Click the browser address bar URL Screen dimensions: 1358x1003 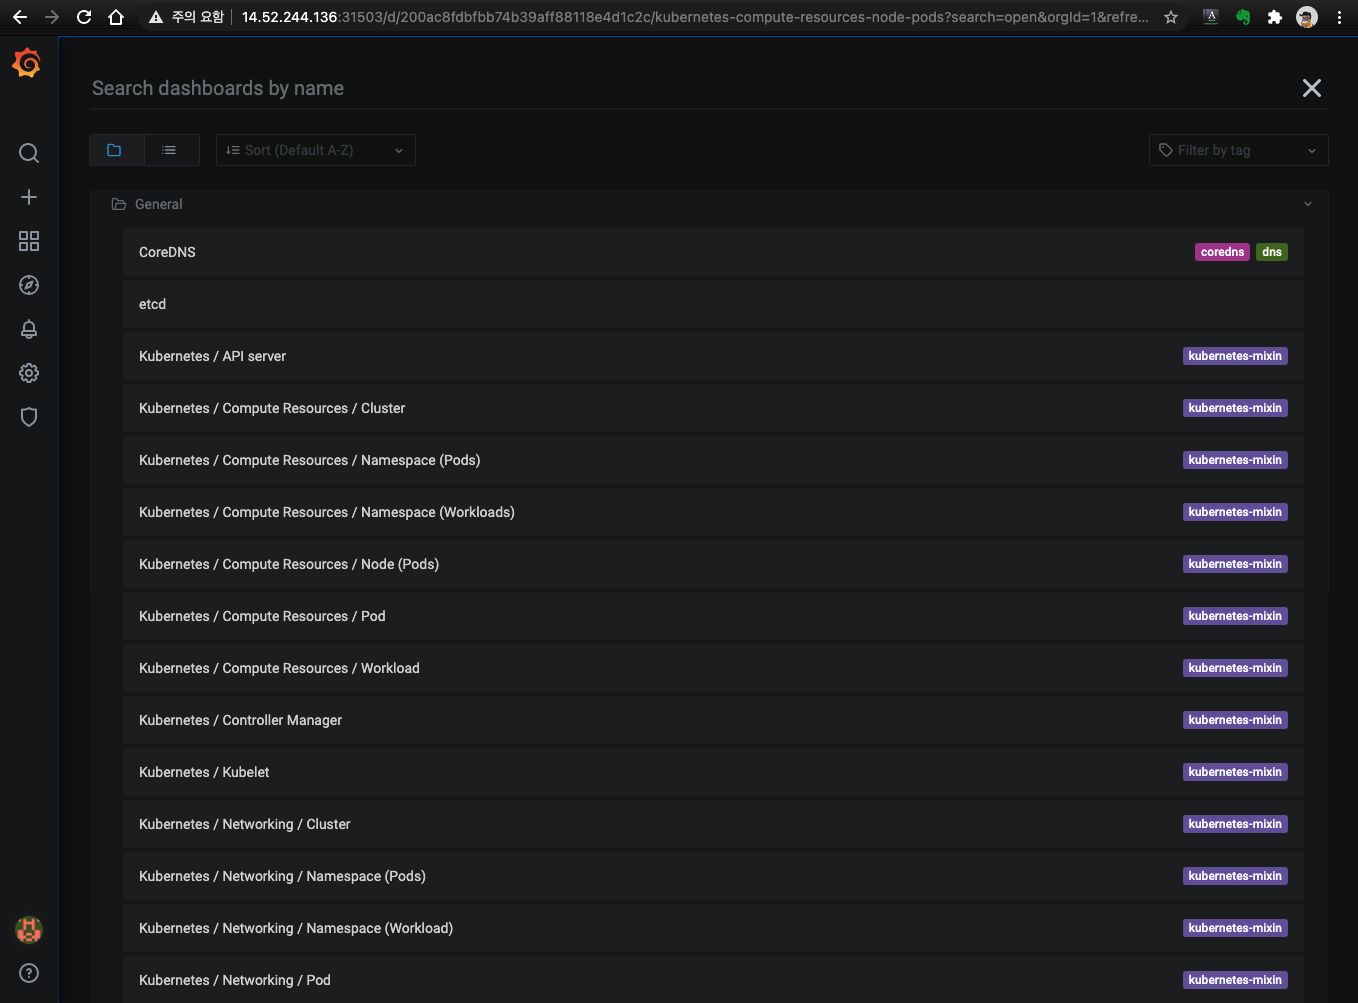pyautogui.click(x=695, y=17)
